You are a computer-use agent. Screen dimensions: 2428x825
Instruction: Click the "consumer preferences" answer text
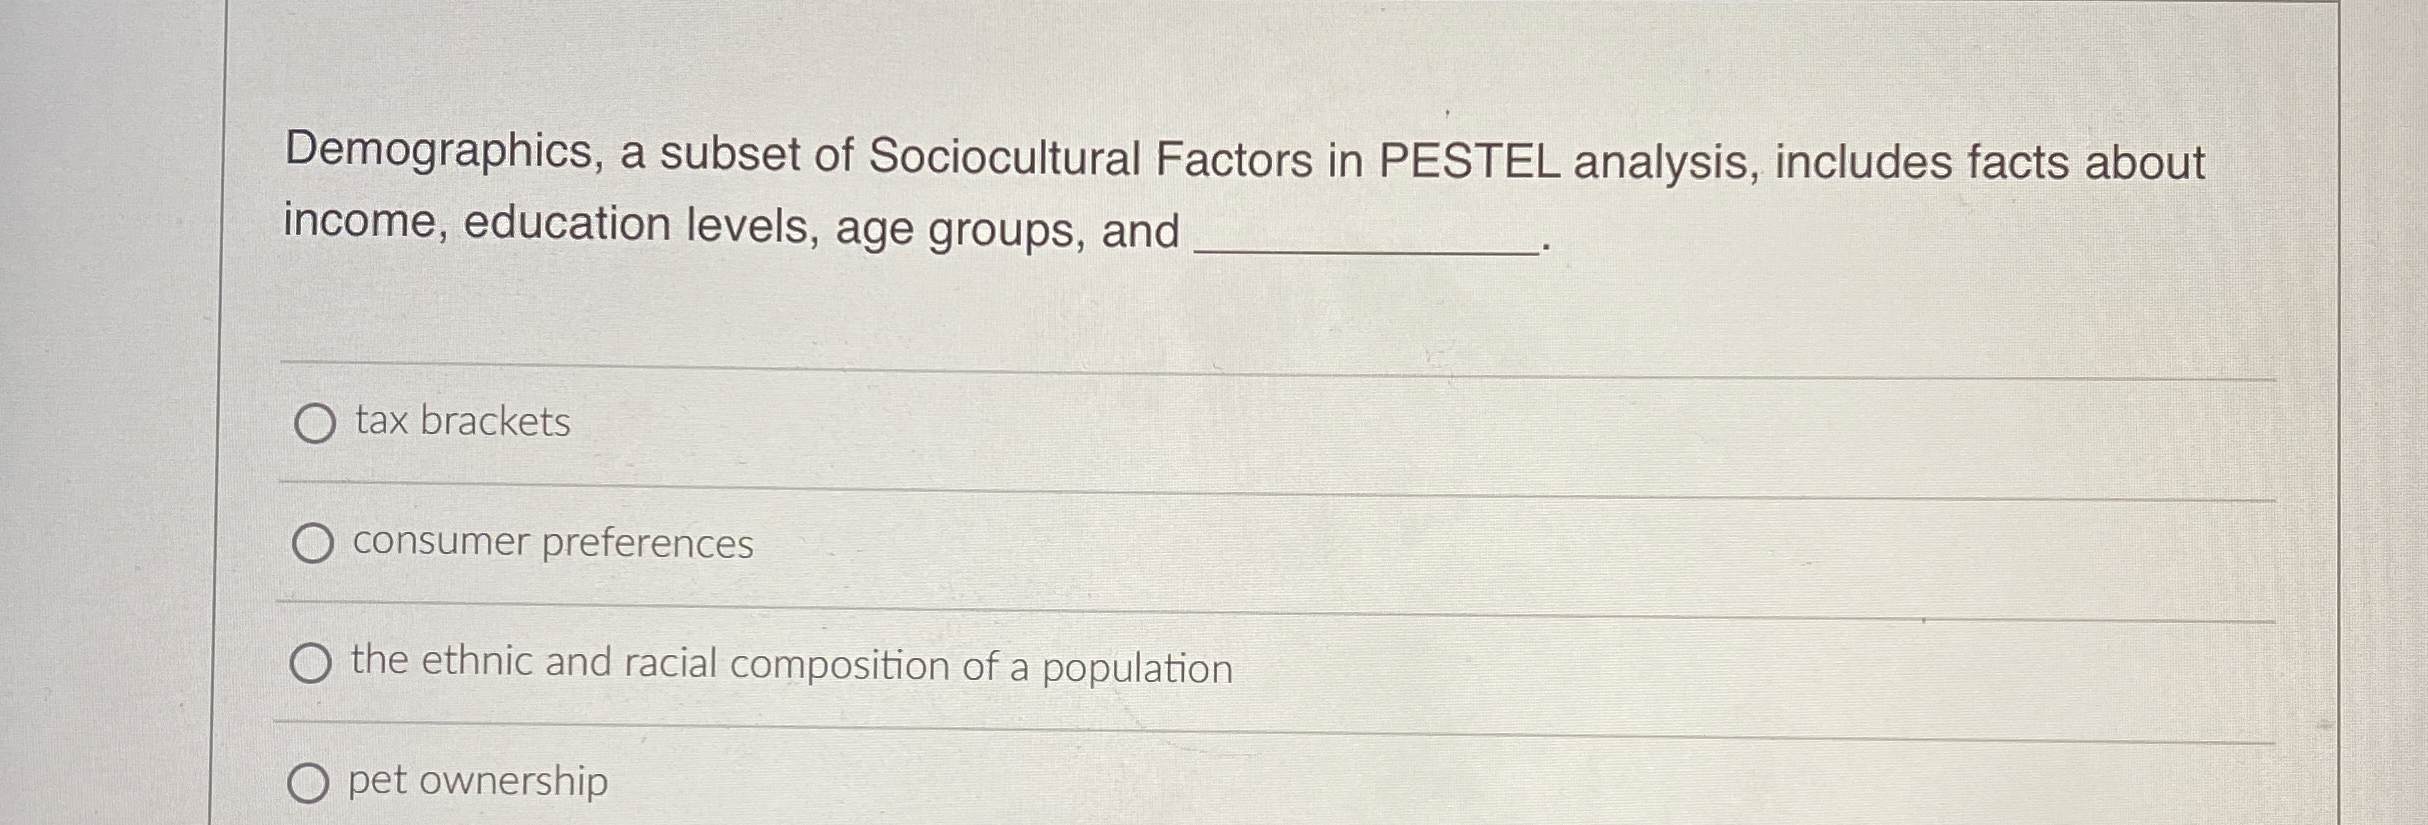click(x=553, y=543)
